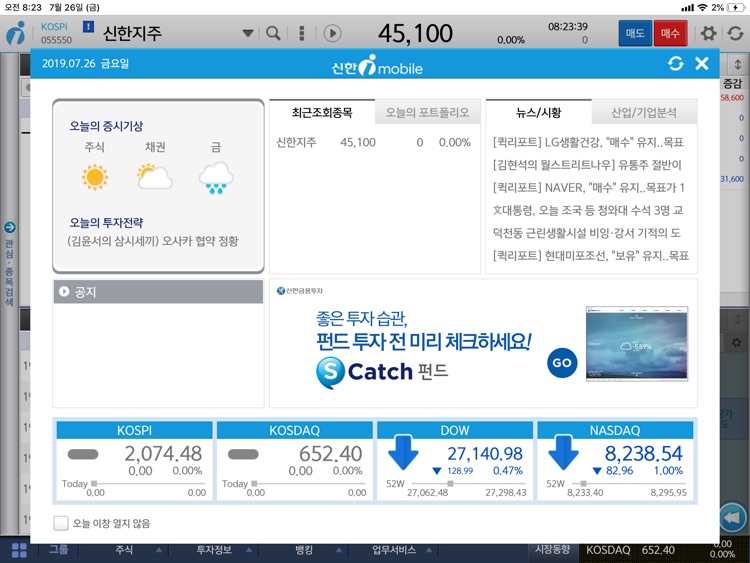Screen dimensions: 750x563
Task: Close the Shinhan i mobile popup
Action: [702, 63]
